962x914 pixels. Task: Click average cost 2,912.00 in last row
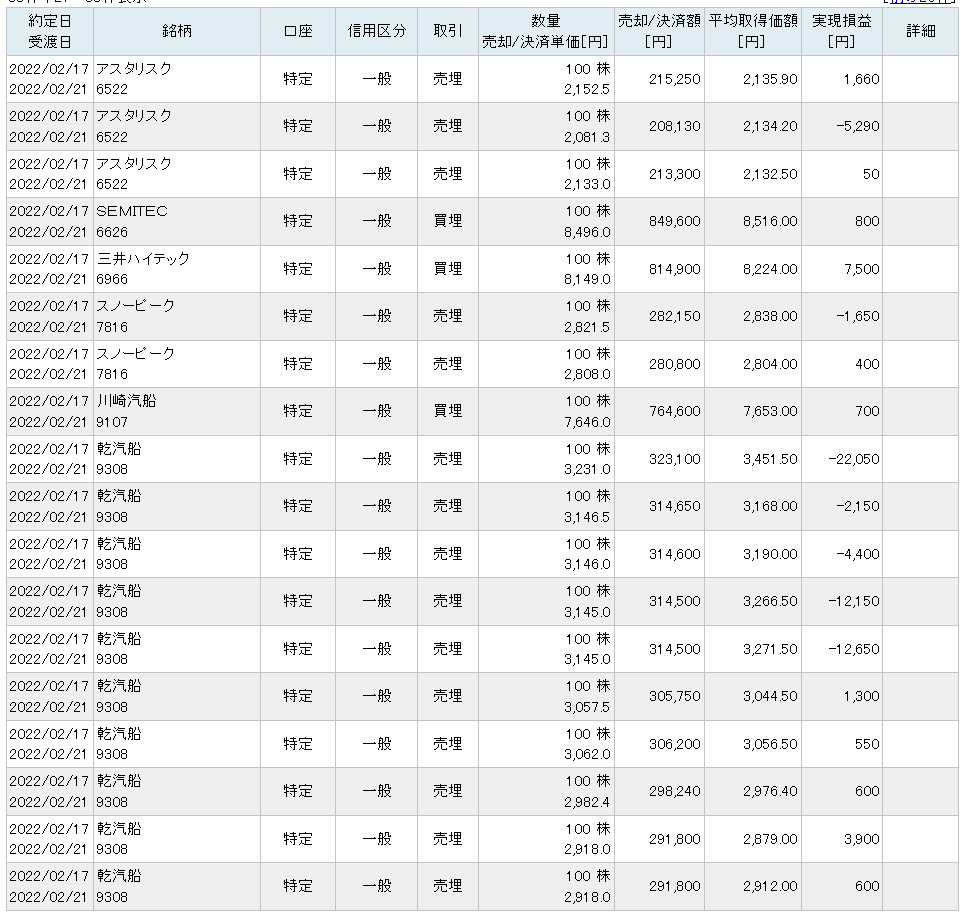770,887
